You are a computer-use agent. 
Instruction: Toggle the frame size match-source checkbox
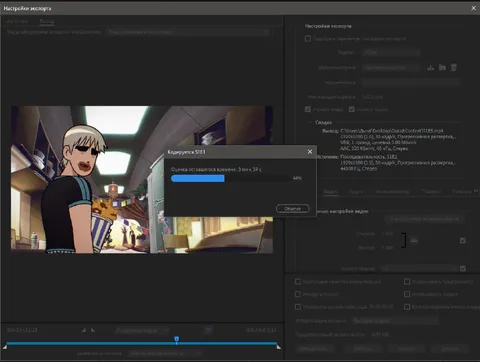click(x=463, y=240)
